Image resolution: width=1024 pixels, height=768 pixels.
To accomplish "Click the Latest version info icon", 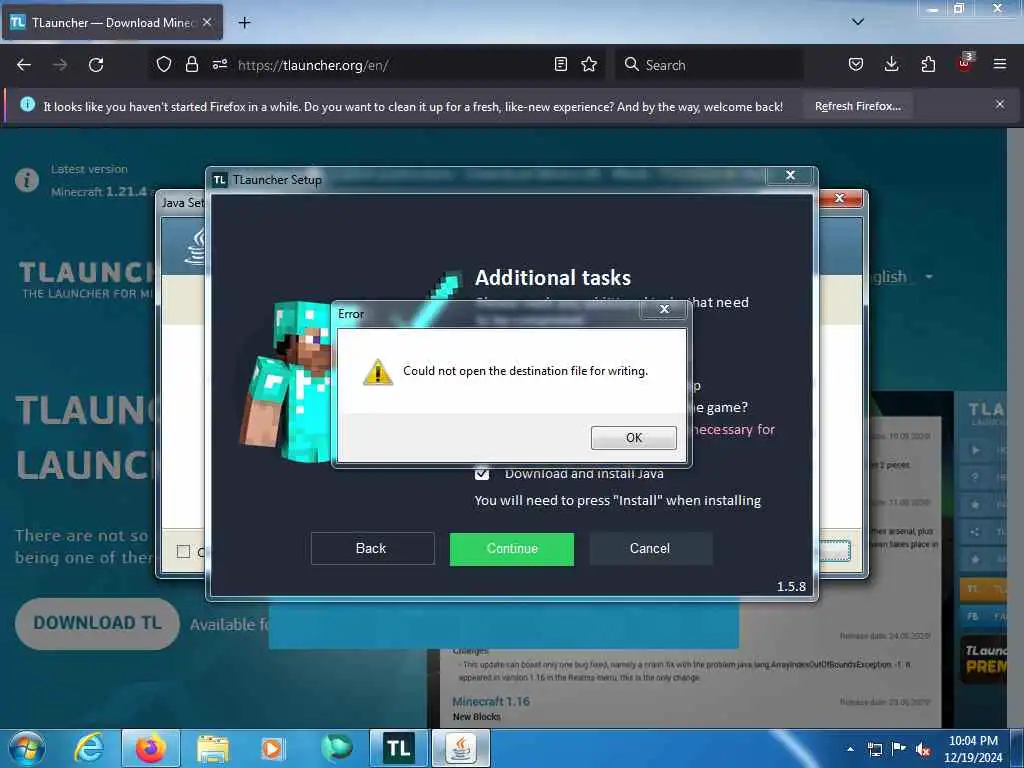I will pos(27,180).
